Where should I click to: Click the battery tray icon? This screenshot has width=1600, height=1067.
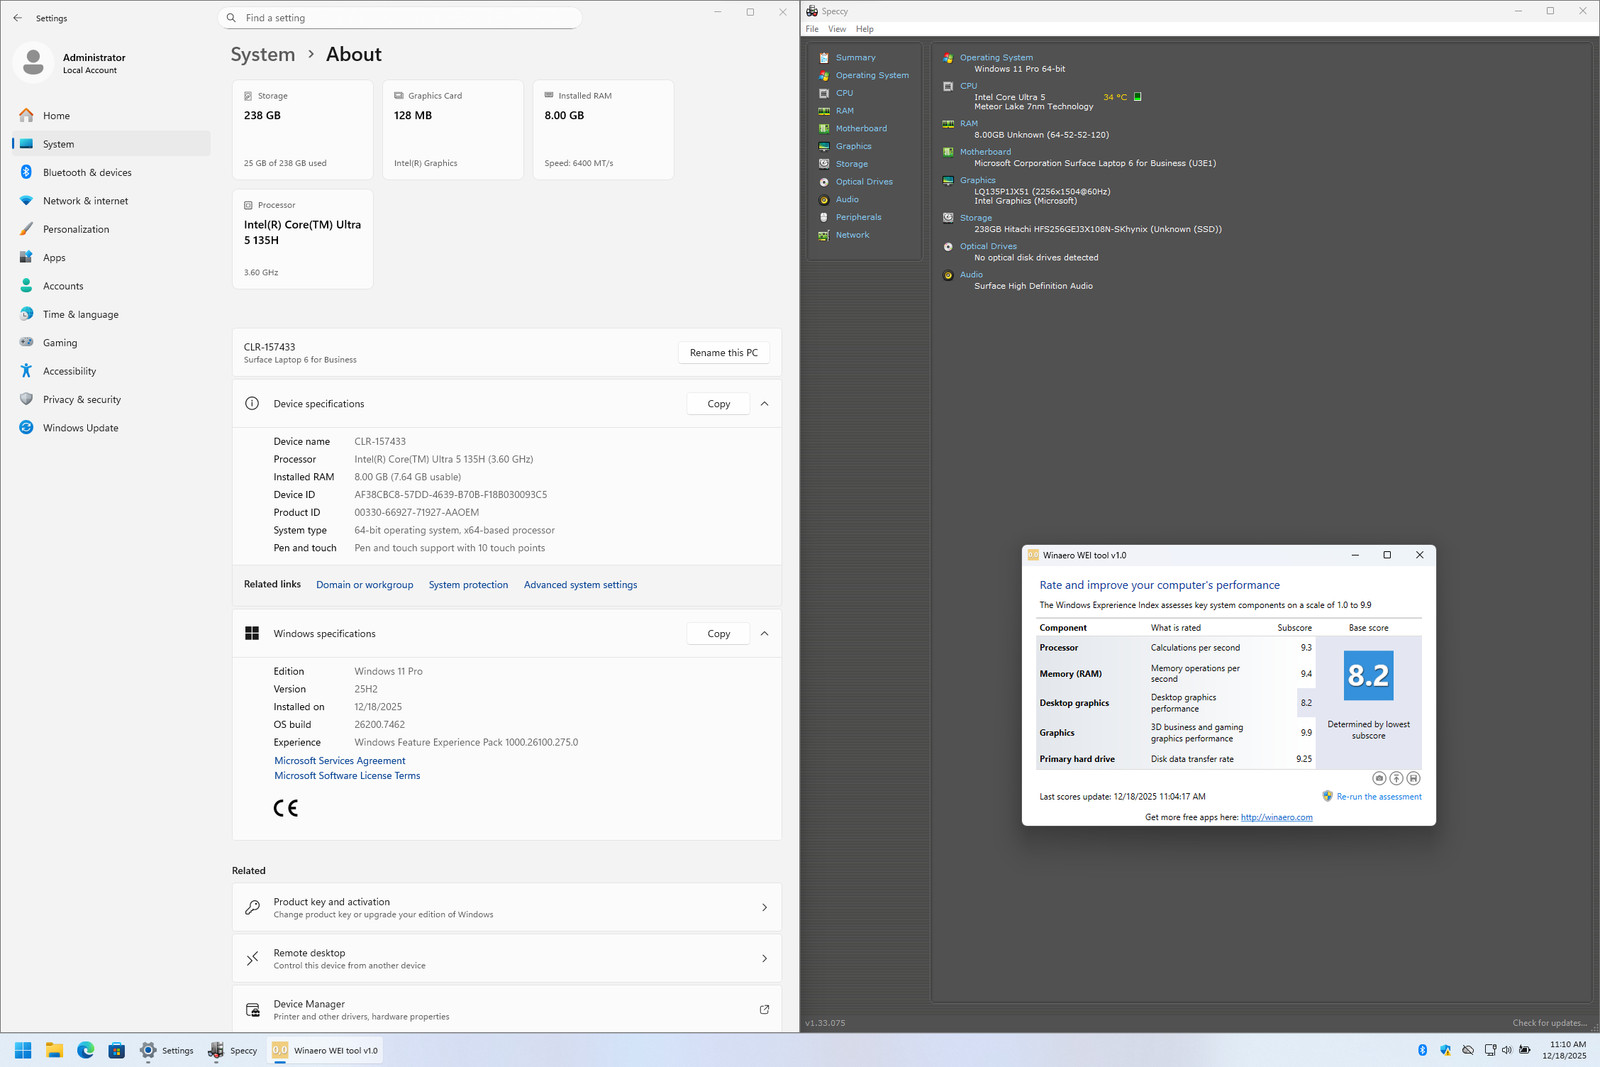coord(1525,1050)
